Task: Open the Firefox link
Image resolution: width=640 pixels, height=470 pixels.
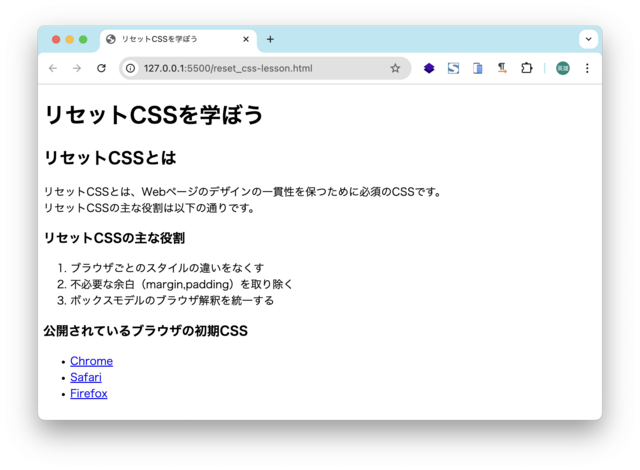Action: tap(89, 394)
